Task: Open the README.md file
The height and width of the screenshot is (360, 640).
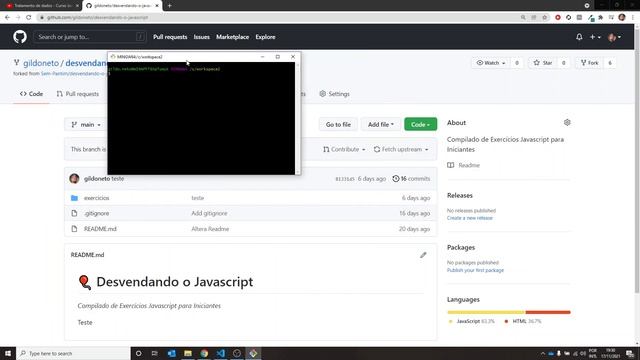Action: click(100, 229)
